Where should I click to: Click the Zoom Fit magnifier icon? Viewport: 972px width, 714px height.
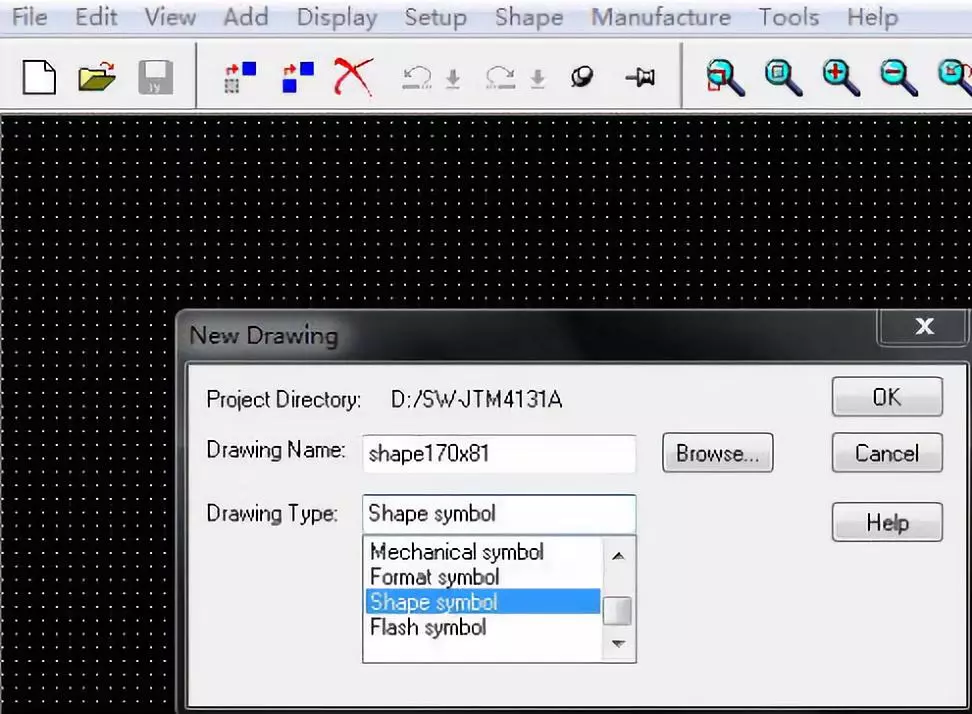[x=783, y=77]
